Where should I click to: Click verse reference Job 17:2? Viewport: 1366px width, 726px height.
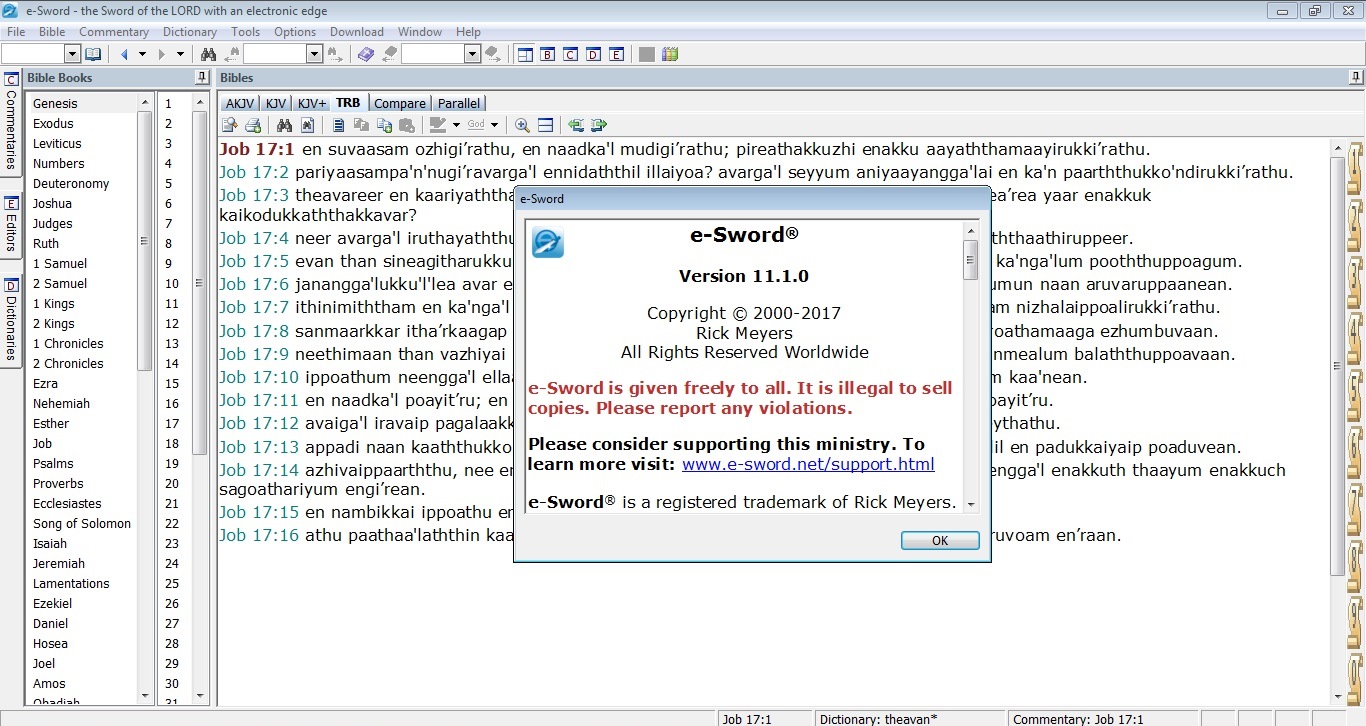254,172
